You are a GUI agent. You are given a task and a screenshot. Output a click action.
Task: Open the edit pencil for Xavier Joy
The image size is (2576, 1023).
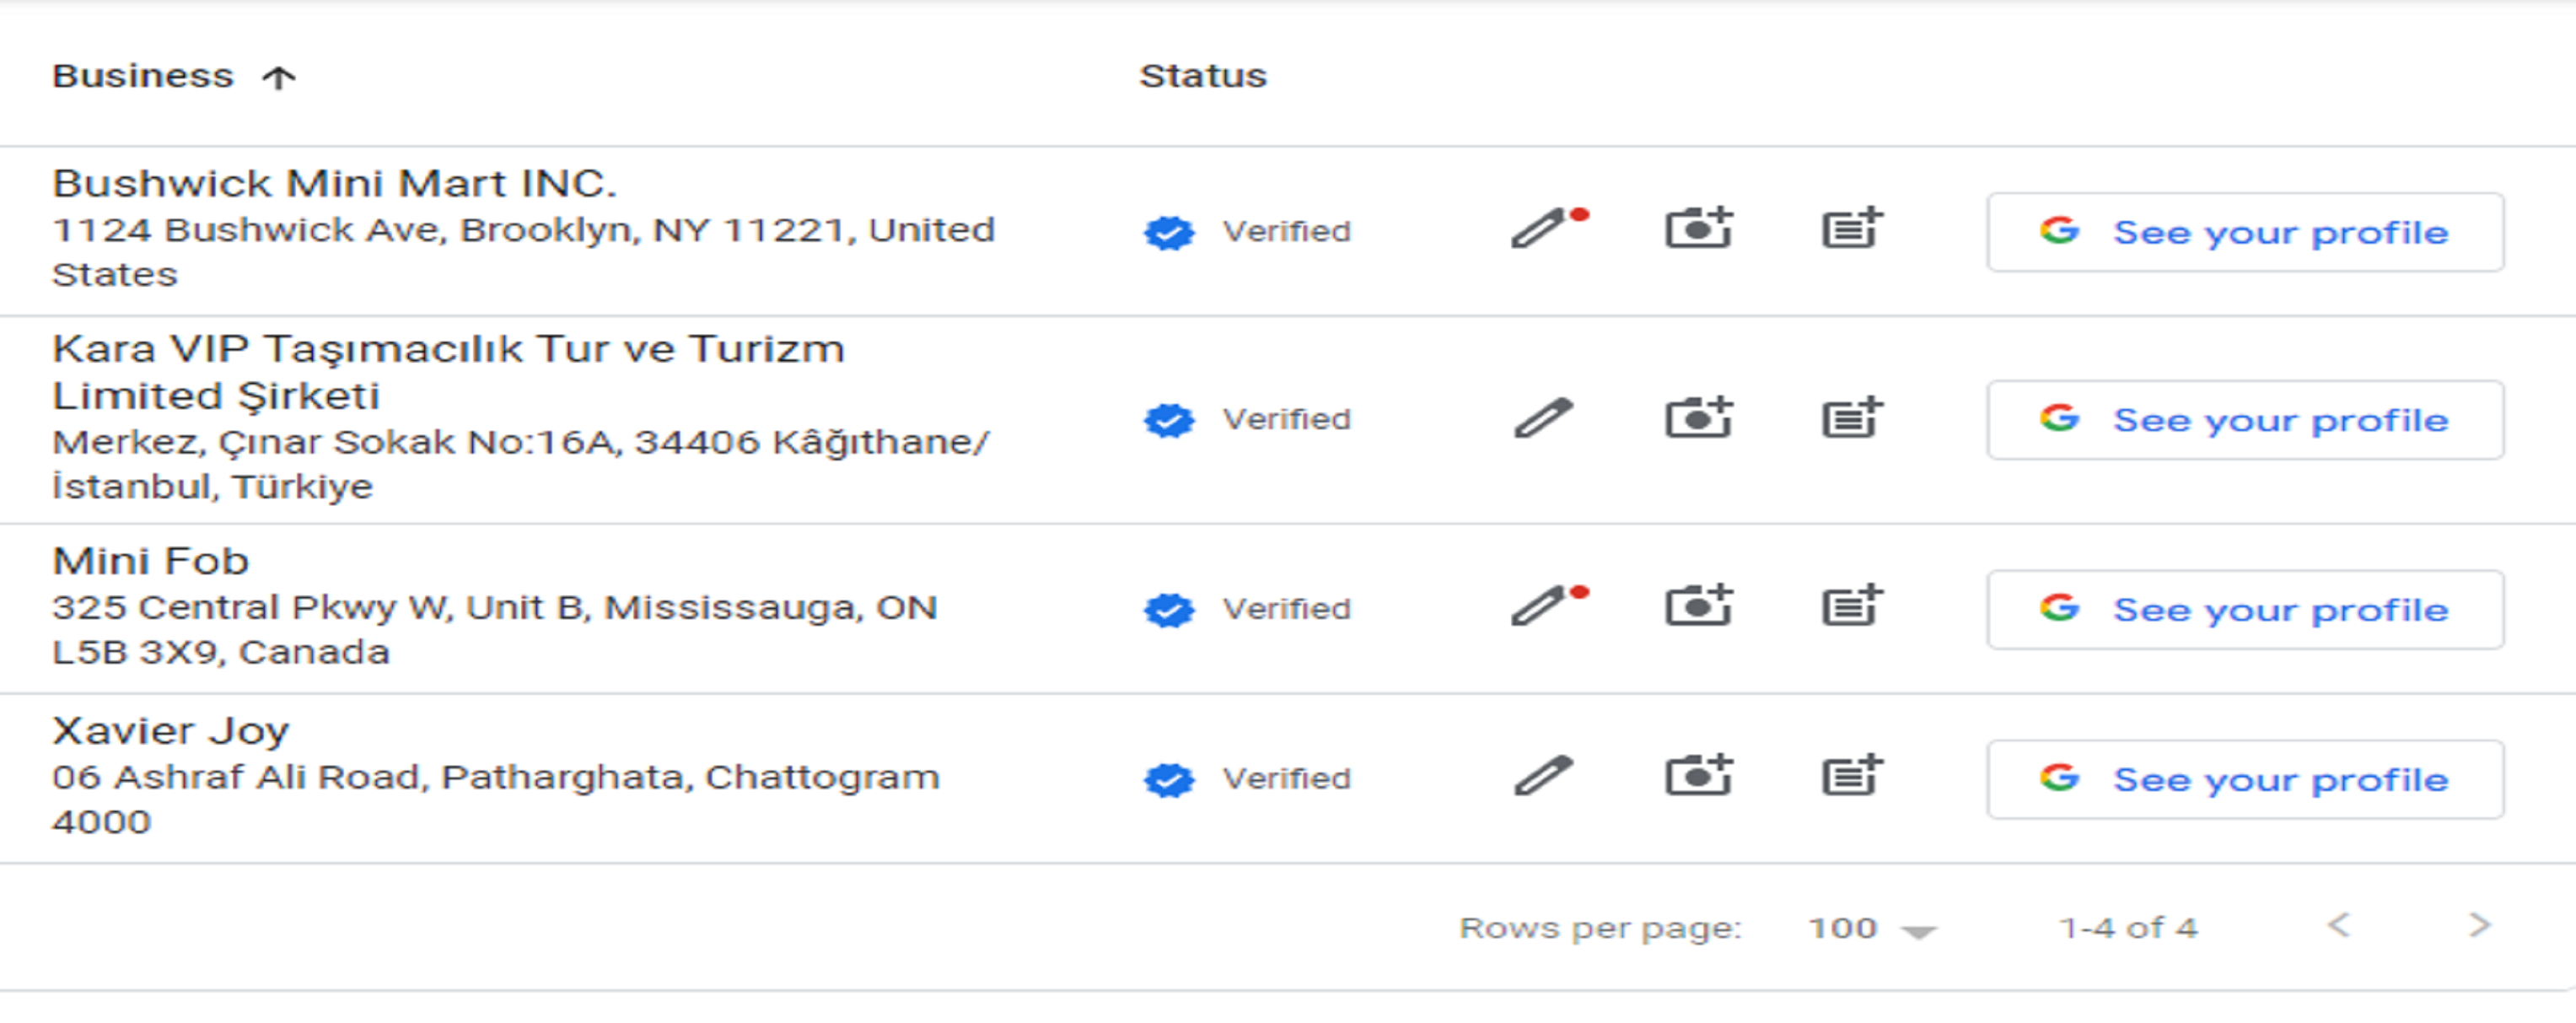(x=1540, y=778)
